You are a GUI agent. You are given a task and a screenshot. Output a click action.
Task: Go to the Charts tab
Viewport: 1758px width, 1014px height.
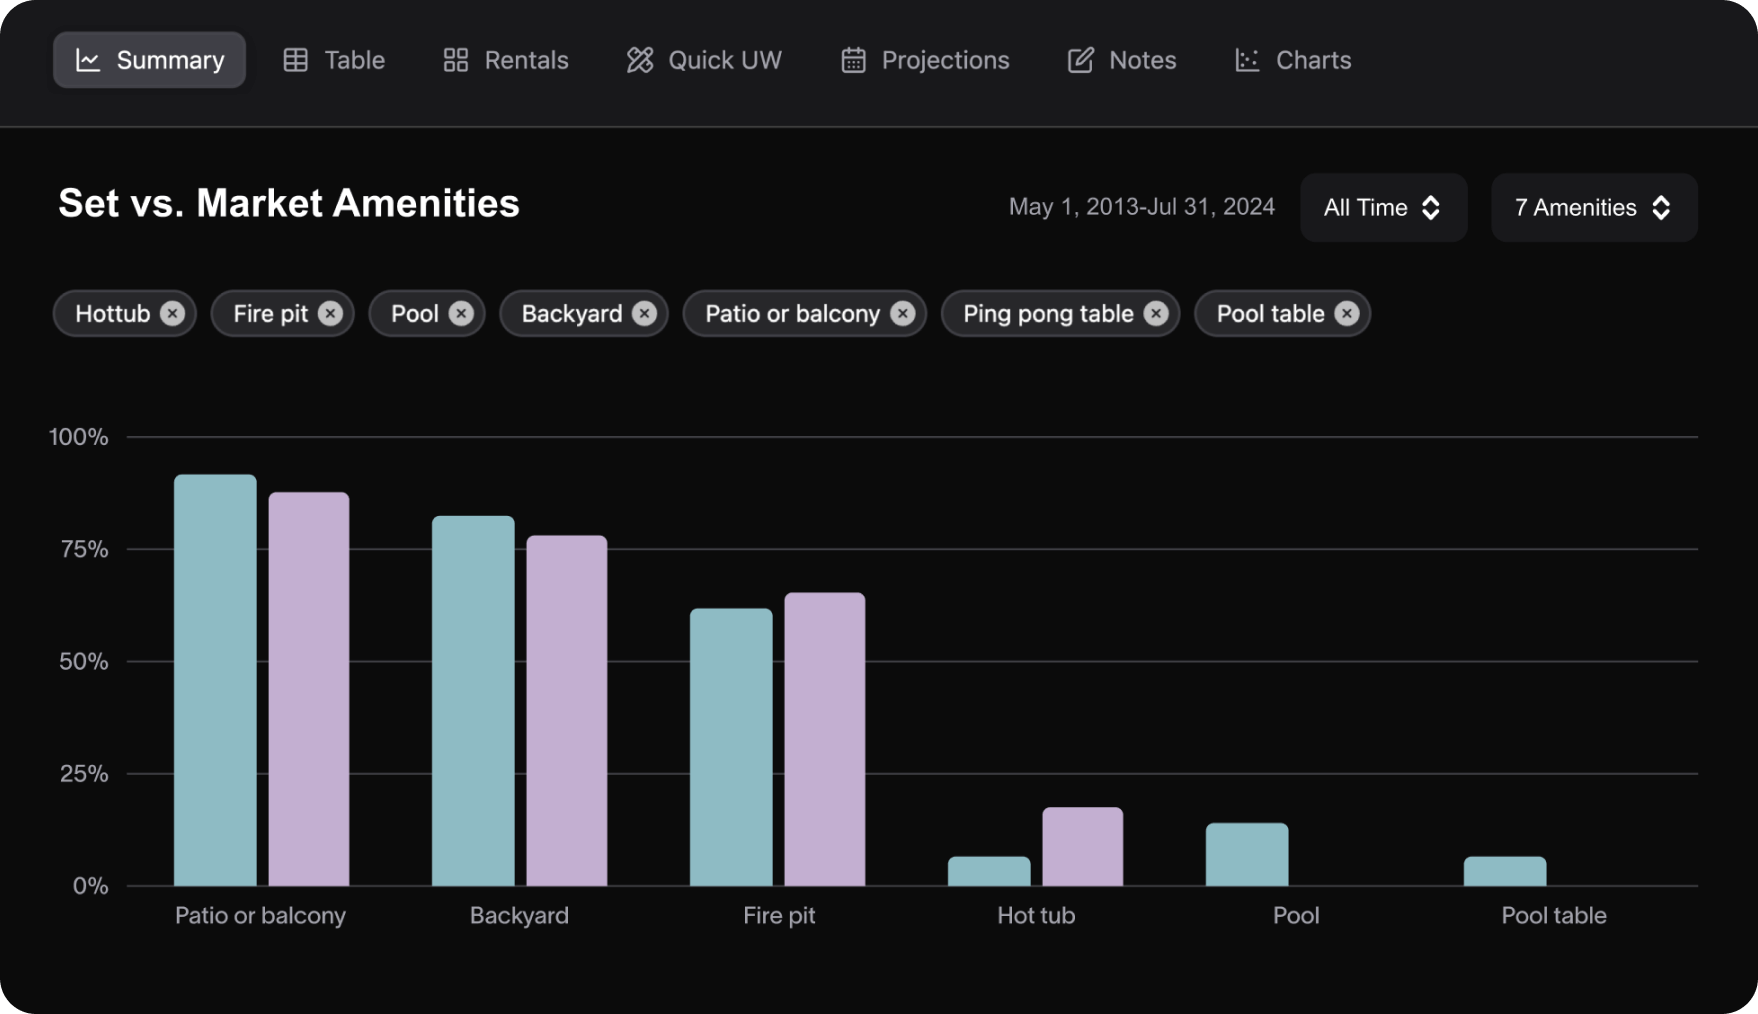pyautogui.click(x=1293, y=60)
